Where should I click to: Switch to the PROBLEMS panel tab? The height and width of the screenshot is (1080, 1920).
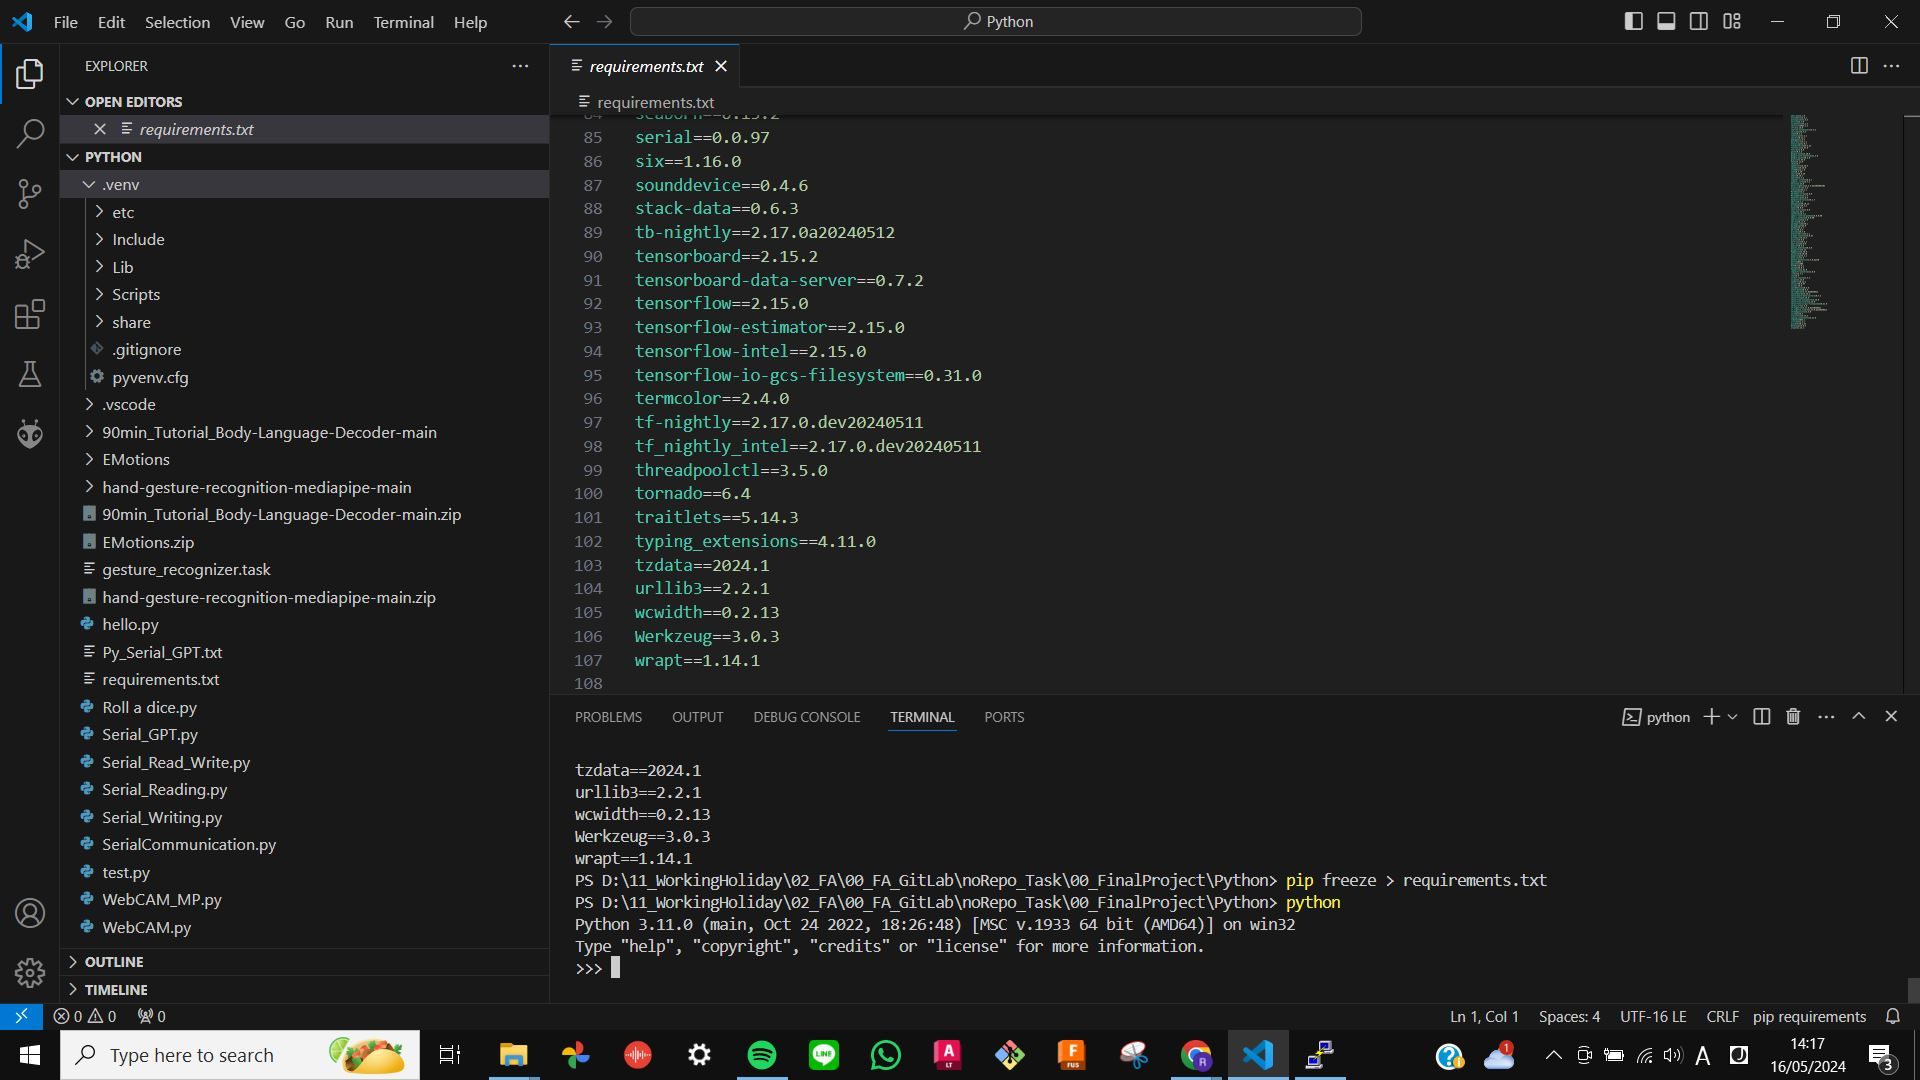(x=608, y=717)
